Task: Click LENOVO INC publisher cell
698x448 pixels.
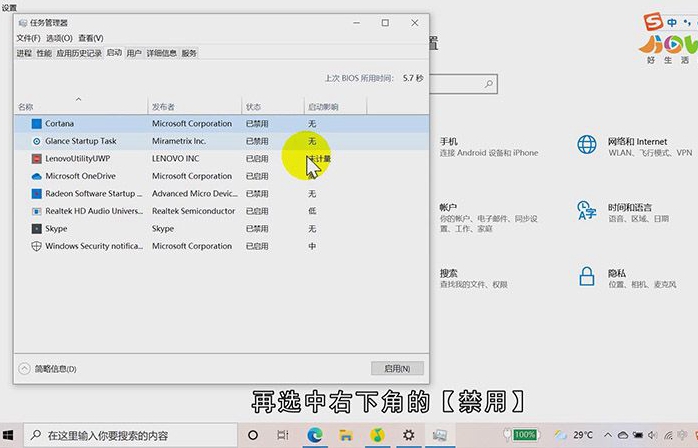Action: (175, 159)
